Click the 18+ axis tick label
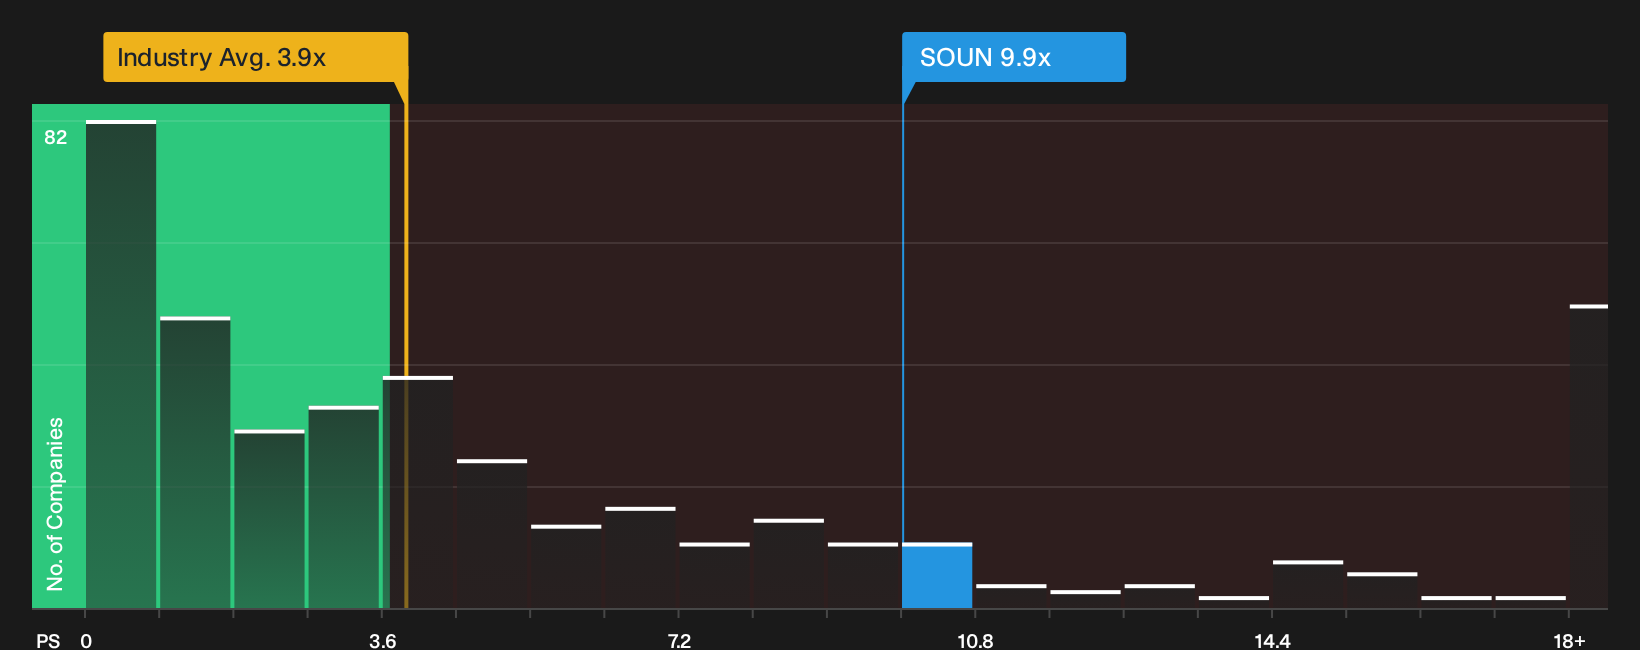1640x650 pixels. pyautogui.click(x=1569, y=641)
